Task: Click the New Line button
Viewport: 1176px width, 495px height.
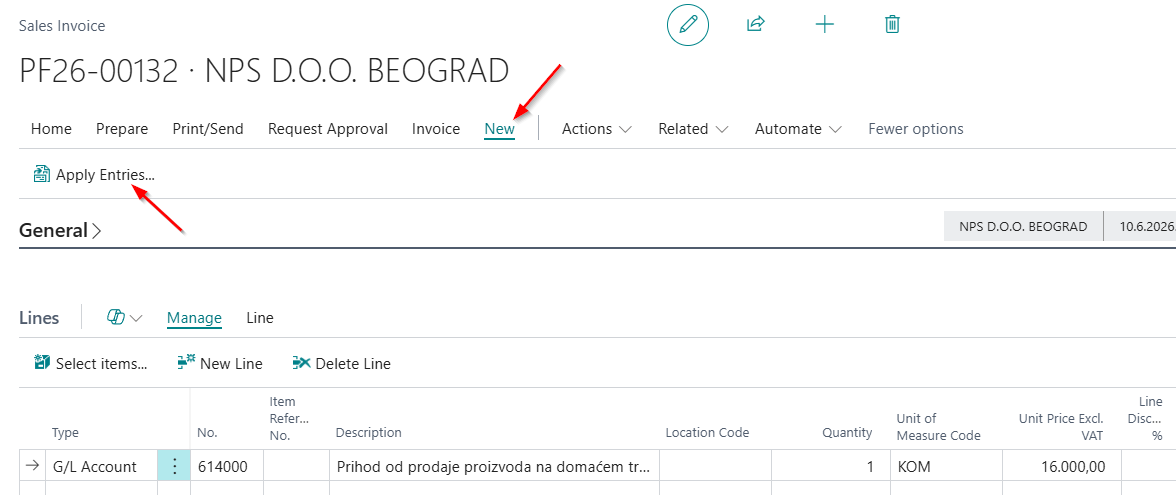Action: (220, 364)
